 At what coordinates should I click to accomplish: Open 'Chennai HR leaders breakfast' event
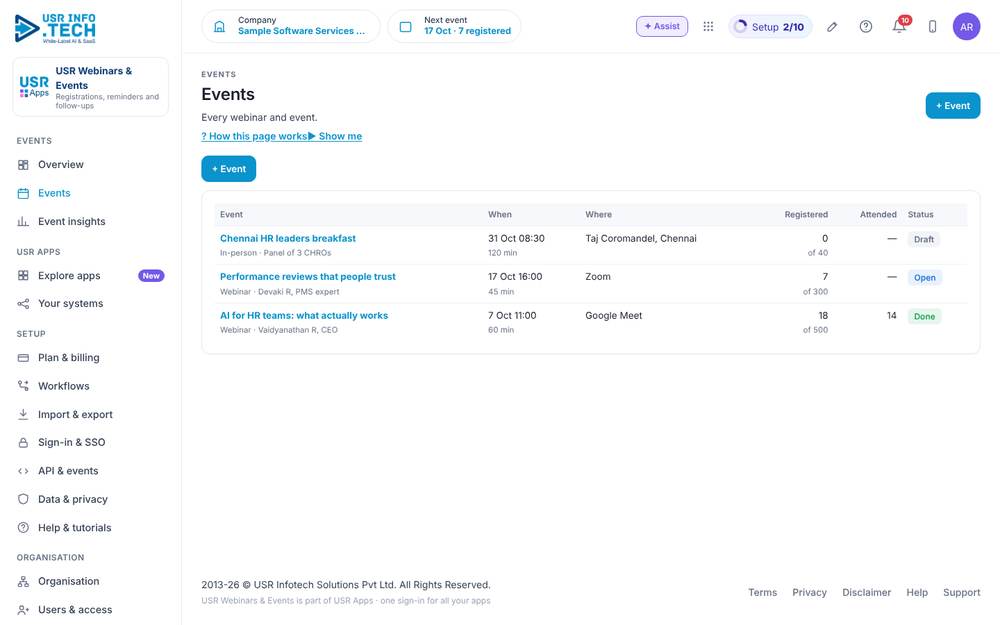pos(288,239)
